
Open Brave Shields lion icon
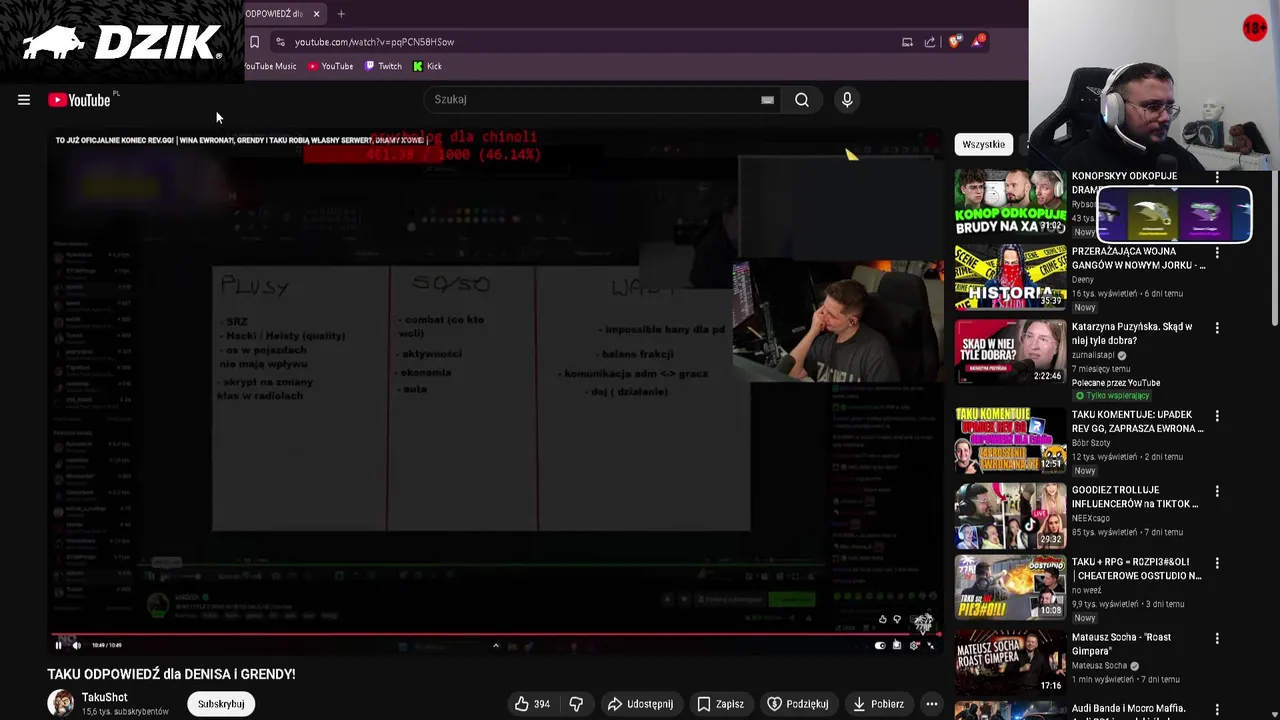pyautogui.click(x=954, y=42)
